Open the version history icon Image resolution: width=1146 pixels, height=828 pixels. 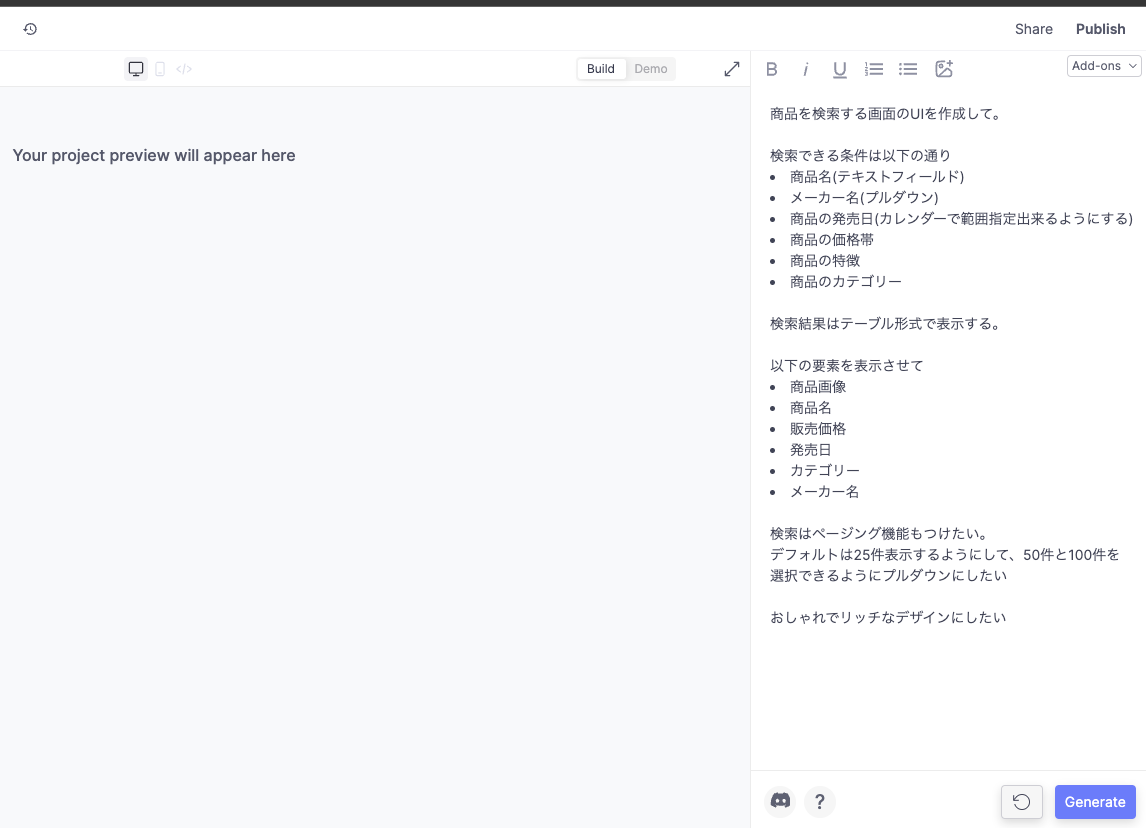[x=30, y=29]
